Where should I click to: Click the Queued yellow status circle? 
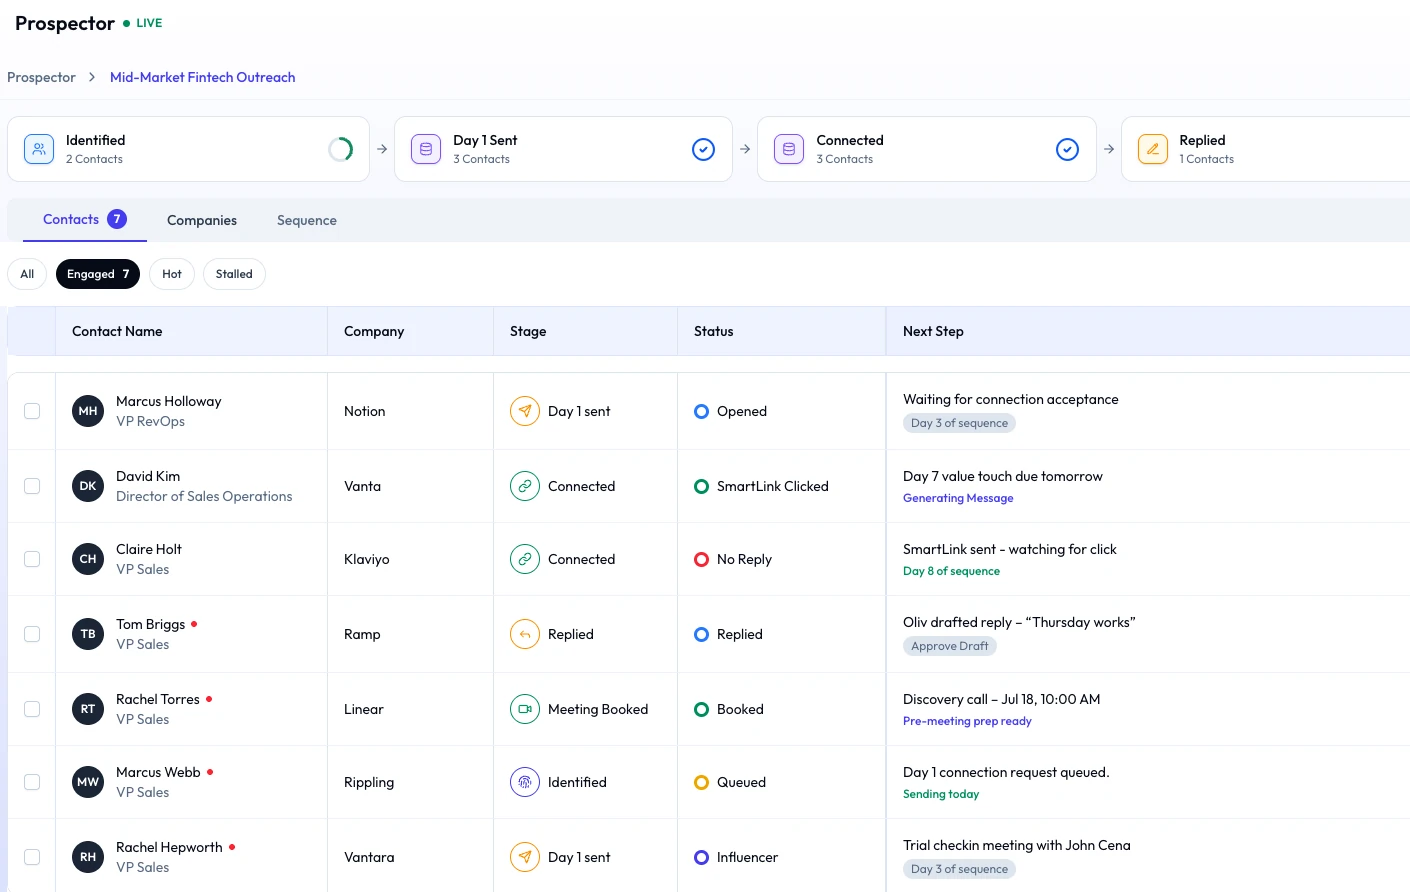[701, 782]
